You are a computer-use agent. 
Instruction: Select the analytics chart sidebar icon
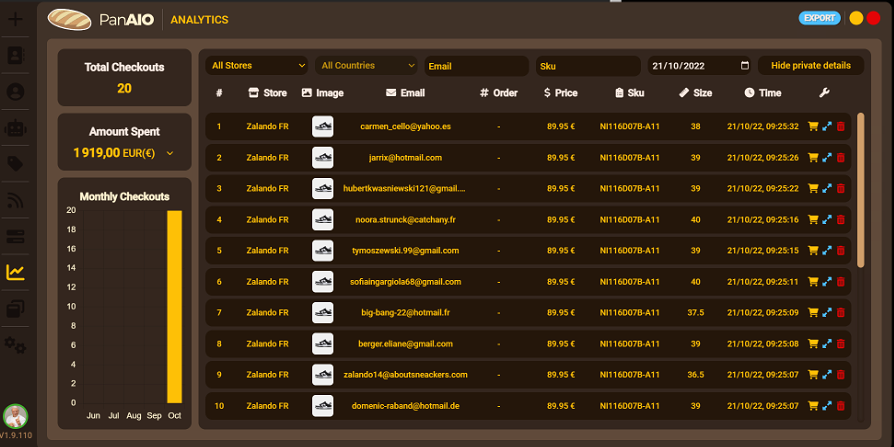[x=15, y=273]
